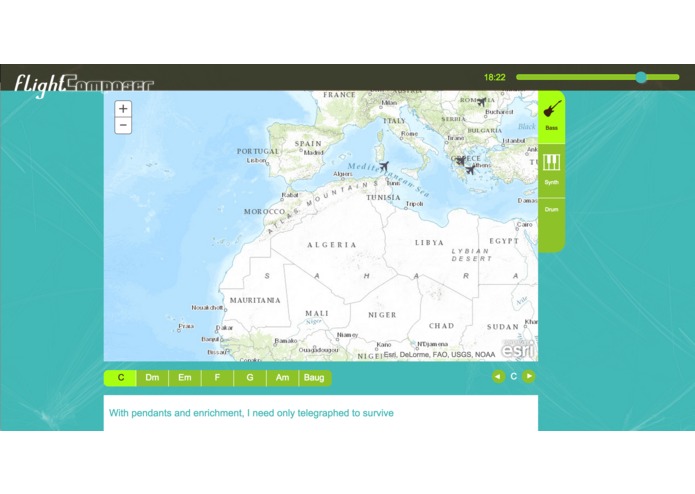The image size is (695, 494).
Task: Click the 18:22 time display
Action: [x=495, y=77]
